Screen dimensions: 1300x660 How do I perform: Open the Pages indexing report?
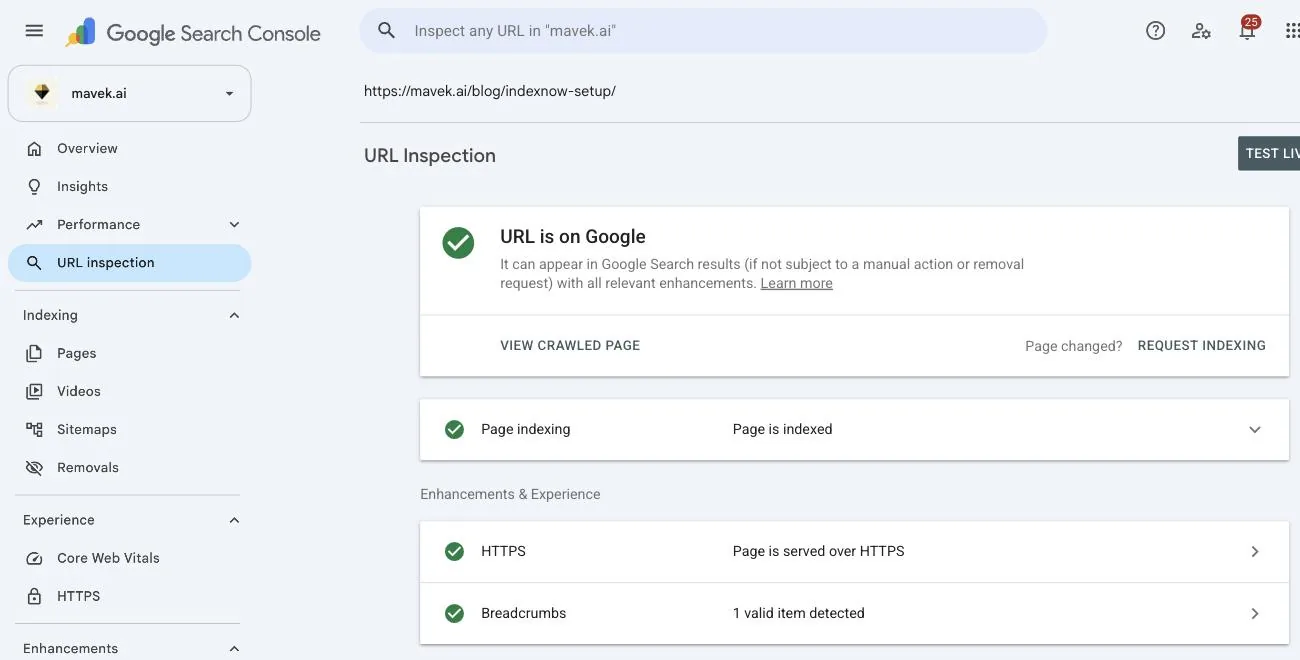pos(129,353)
